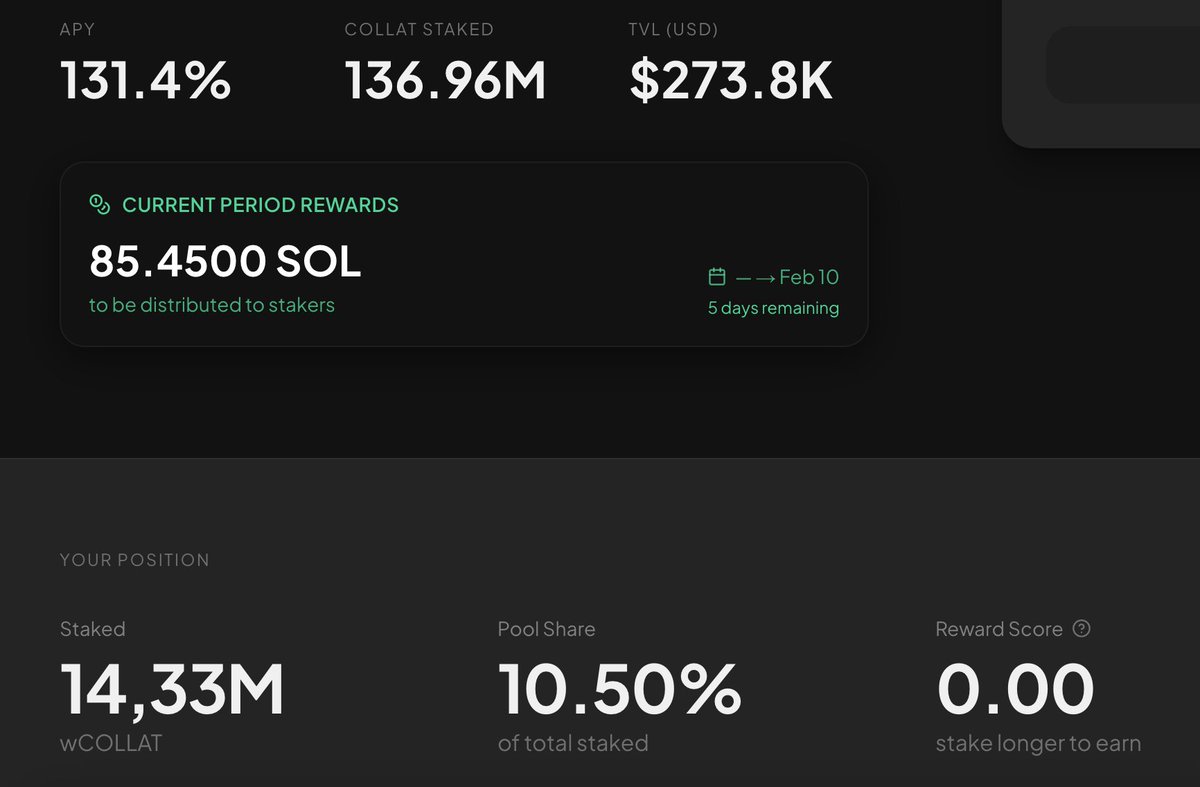Click the Reward Score label
The height and width of the screenshot is (787, 1200).
(x=999, y=629)
